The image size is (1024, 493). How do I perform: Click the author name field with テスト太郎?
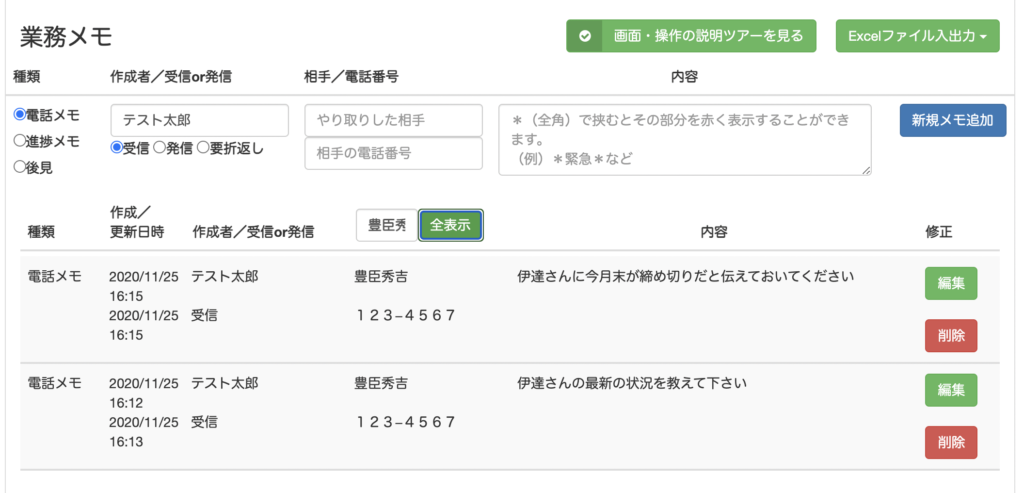click(x=199, y=120)
